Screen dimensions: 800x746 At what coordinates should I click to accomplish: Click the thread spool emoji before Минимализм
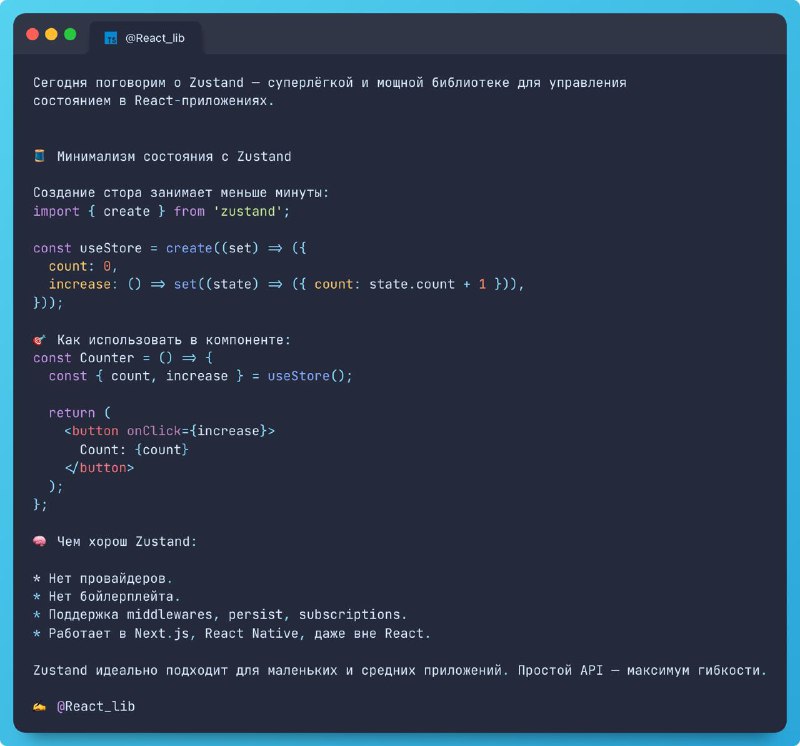point(39,156)
